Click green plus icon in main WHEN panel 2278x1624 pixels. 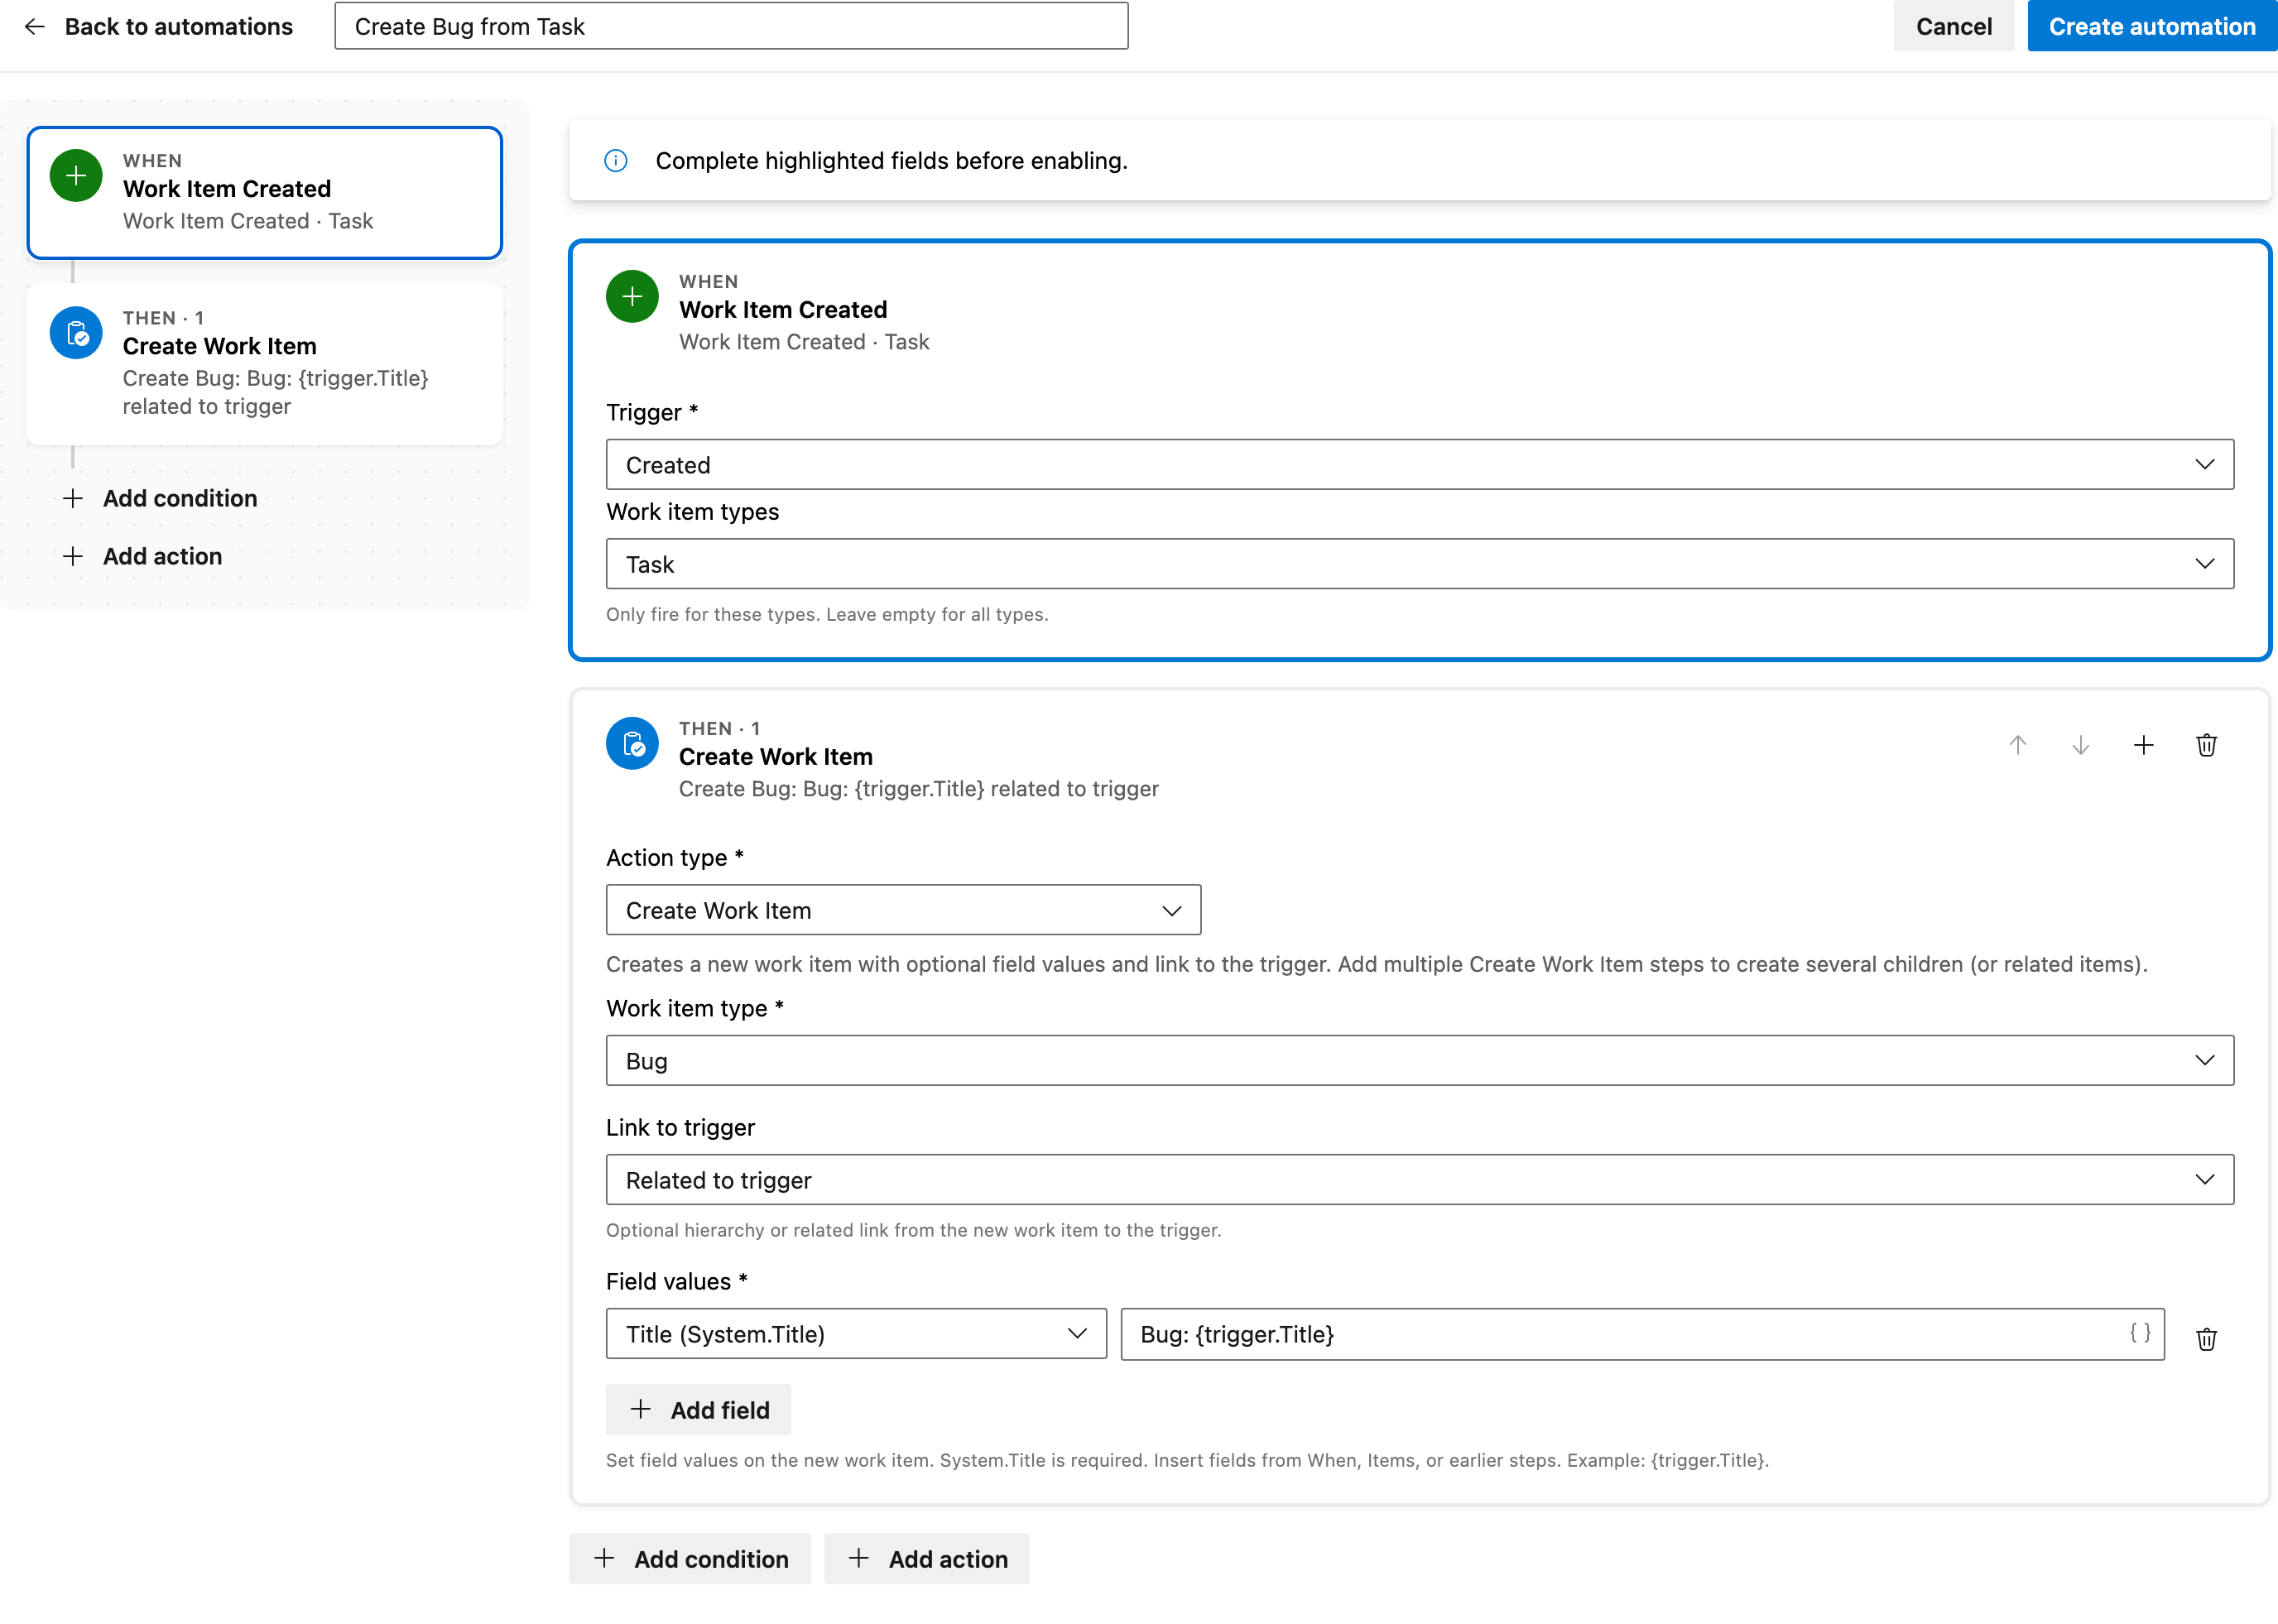coord(632,297)
